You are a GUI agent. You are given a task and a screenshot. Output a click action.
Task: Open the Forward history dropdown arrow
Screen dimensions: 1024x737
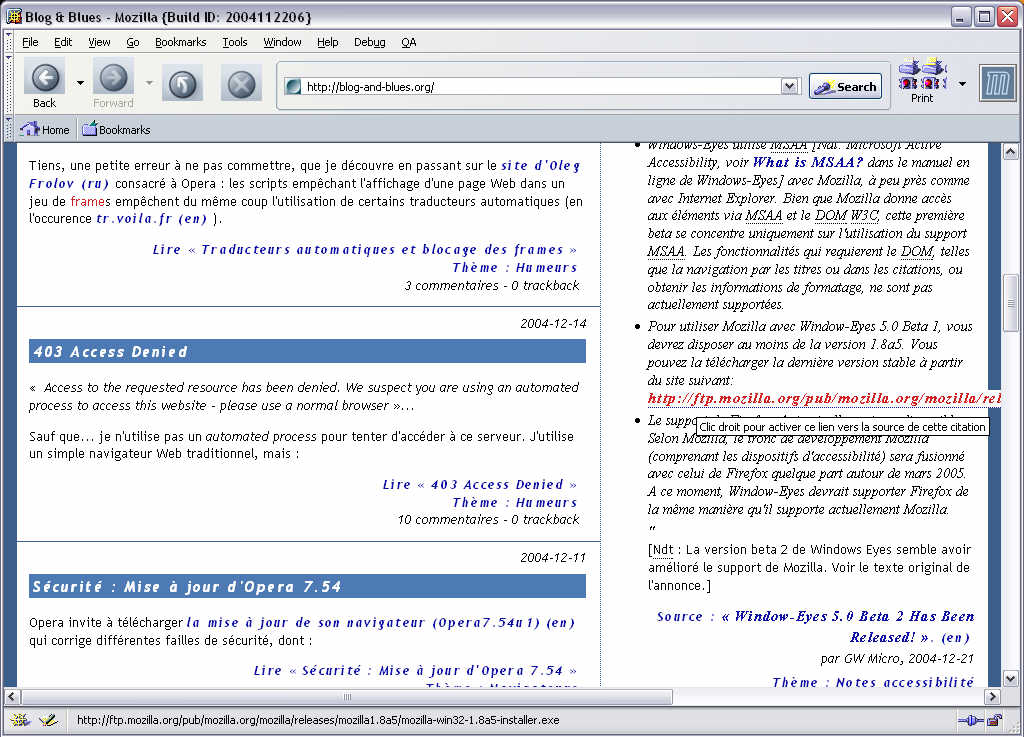pyautogui.click(x=149, y=83)
